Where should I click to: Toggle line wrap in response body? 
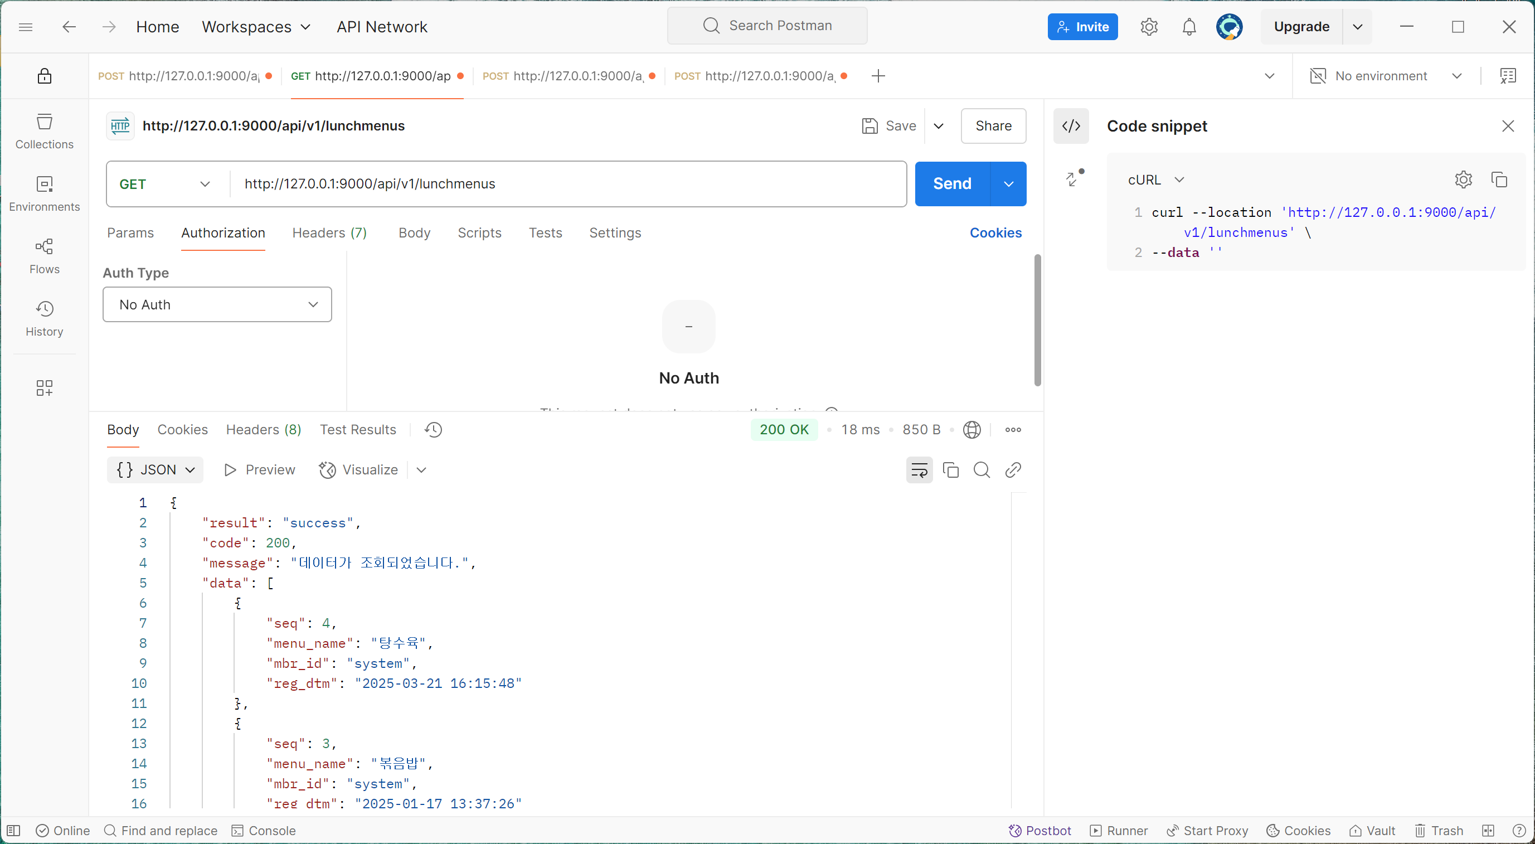click(919, 470)
